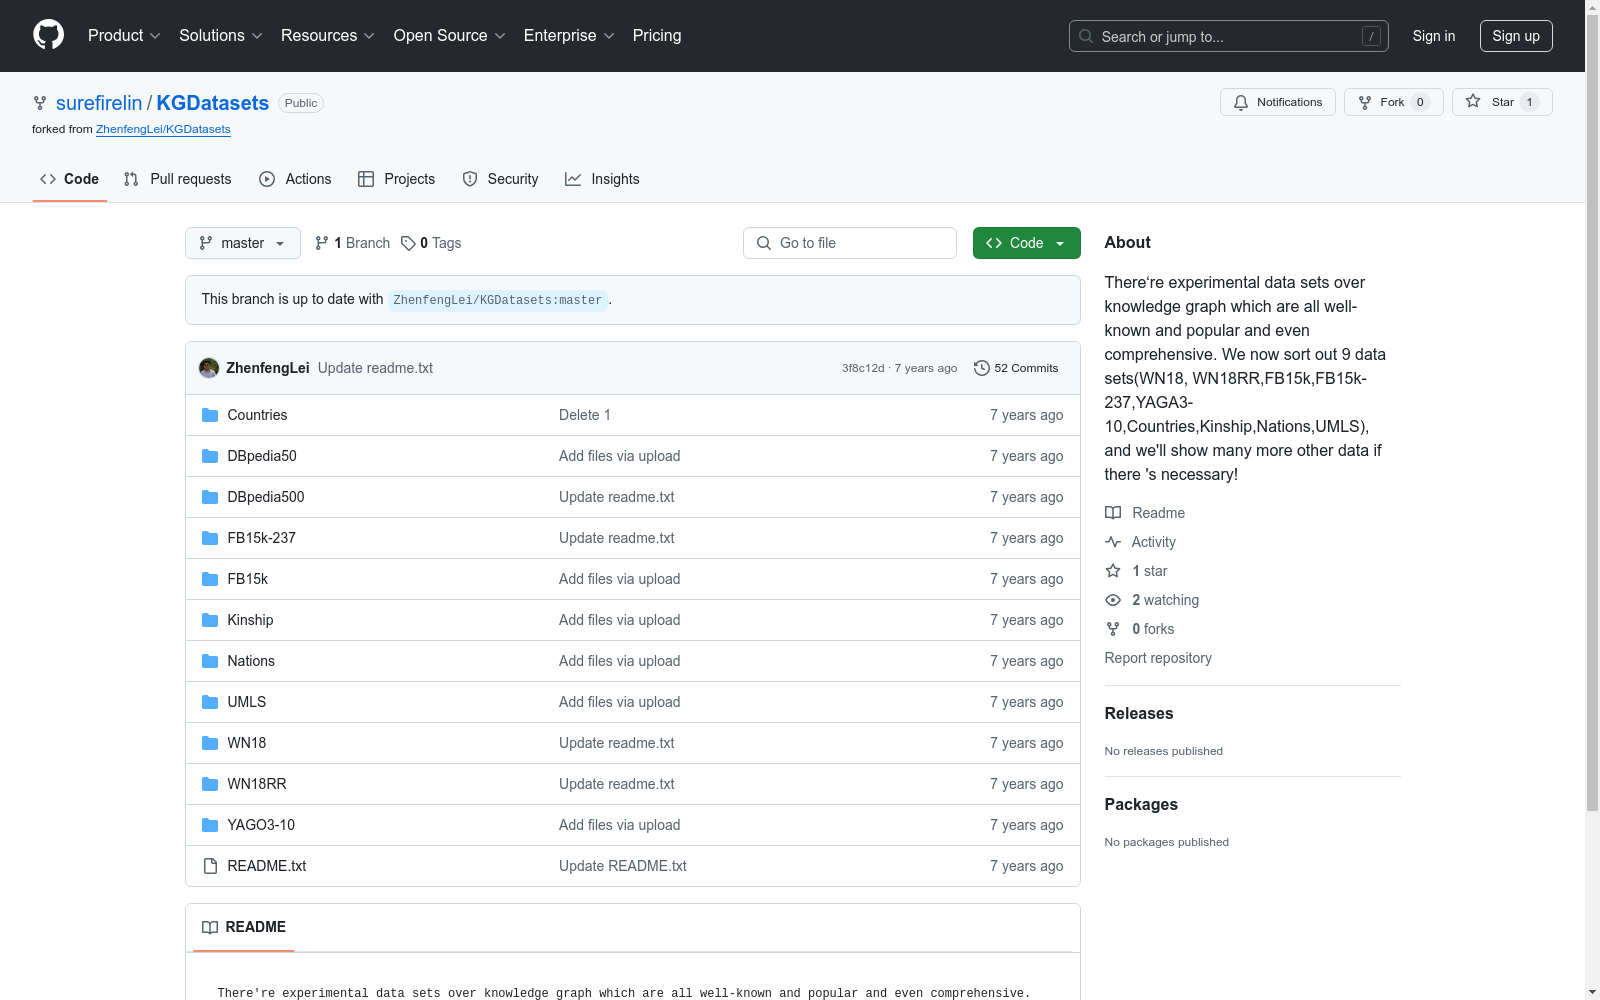
Task: Click the FB15k-237 folder icon
Action: coord(210,538)
